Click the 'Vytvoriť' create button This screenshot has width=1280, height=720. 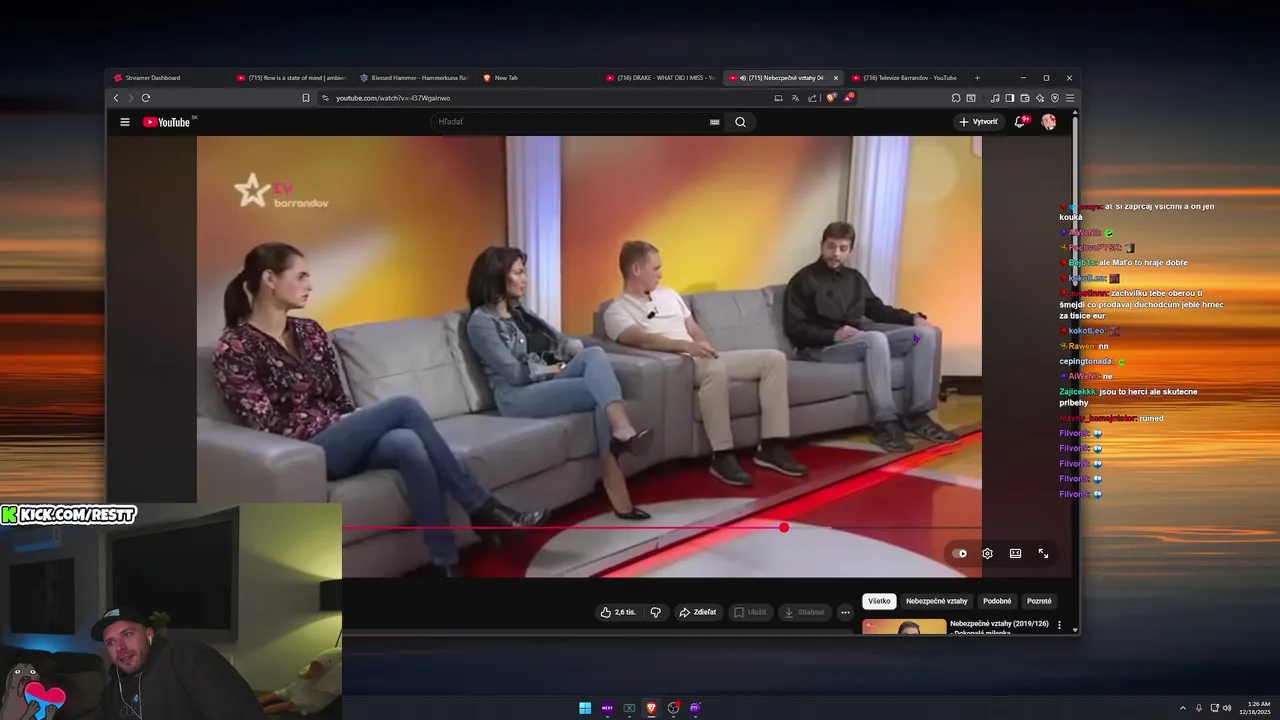(x=978, y=122)
